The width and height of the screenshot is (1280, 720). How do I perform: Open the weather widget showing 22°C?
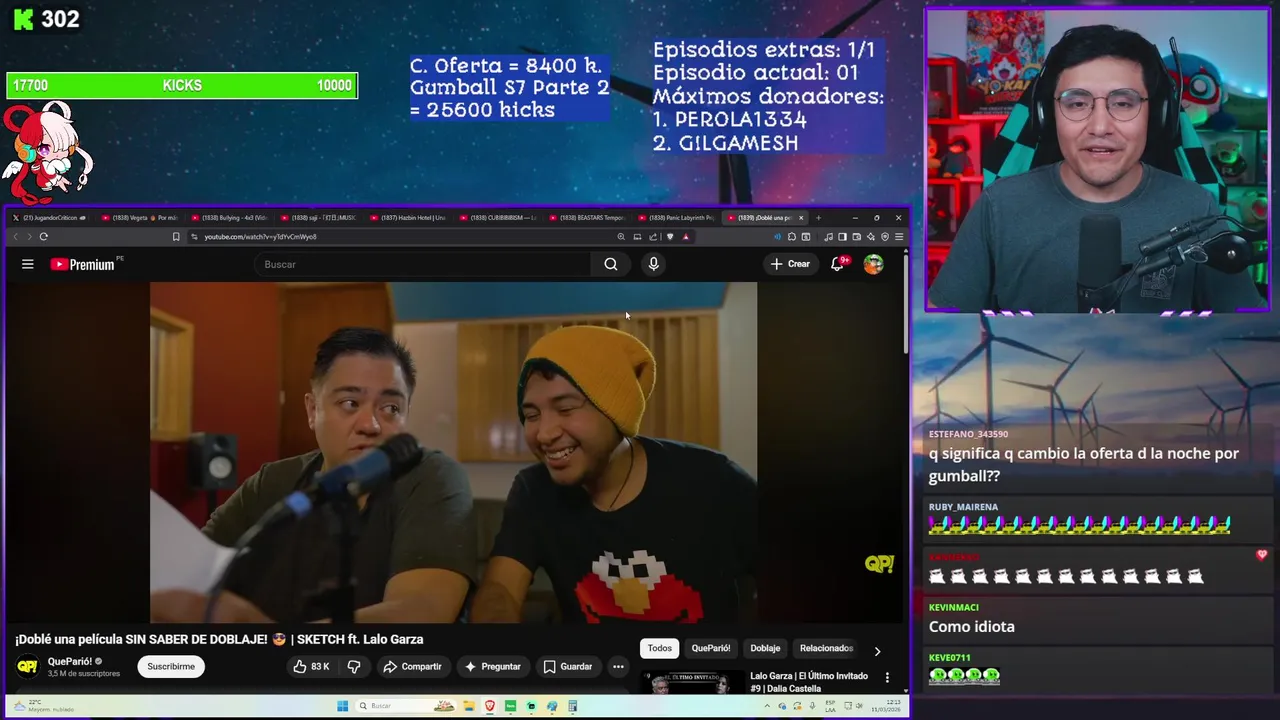point(45,706)
